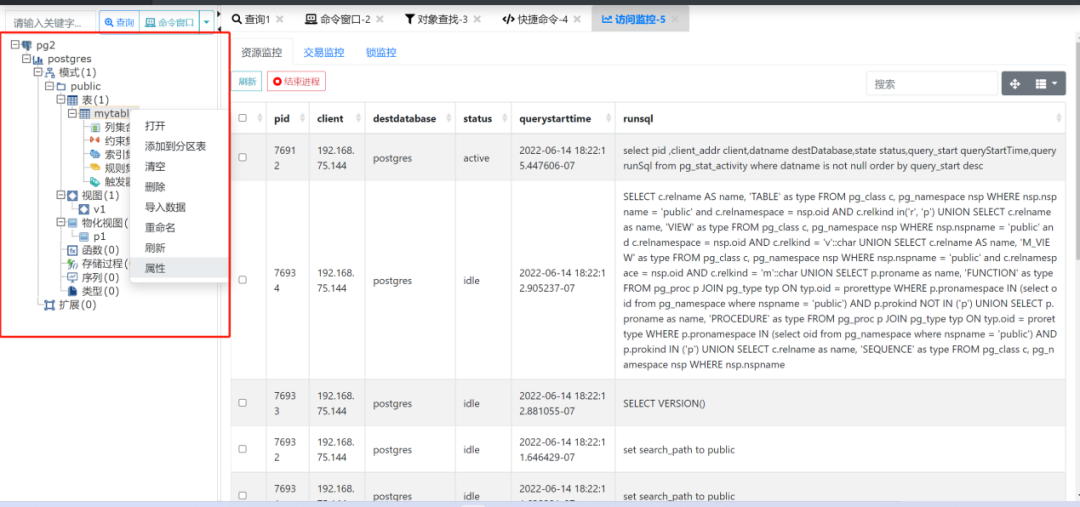Click the 视图(1) views group icon
This screenshot has width=1080, height=507.
(72, 196)
